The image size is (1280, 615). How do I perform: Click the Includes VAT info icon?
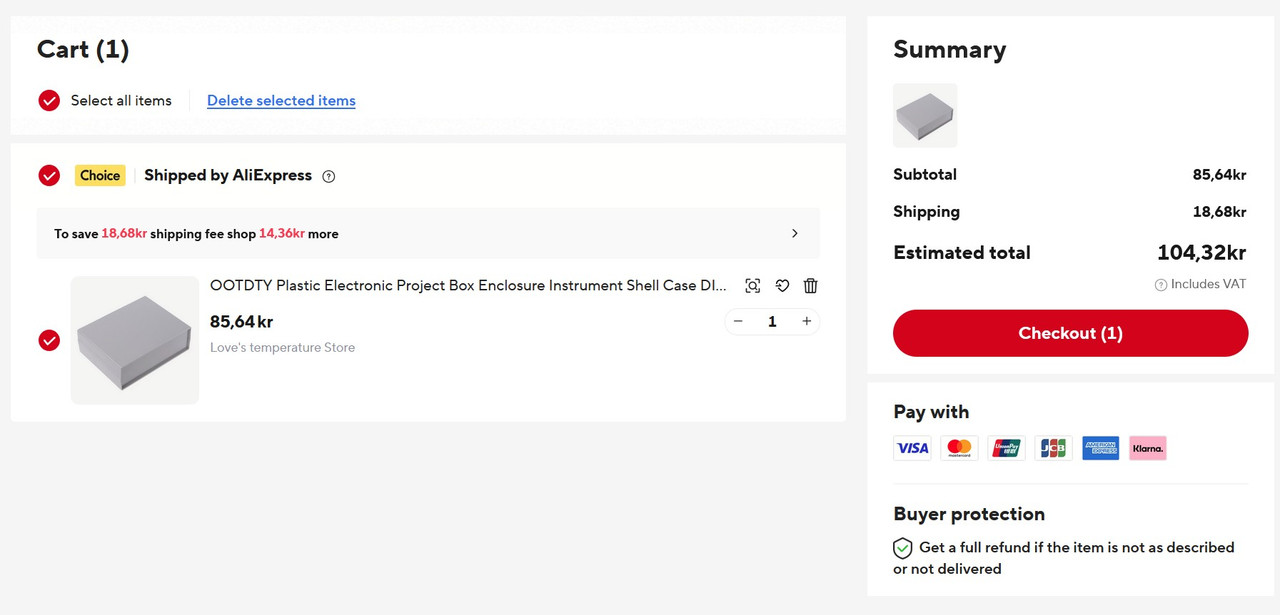click(1161, 285)
